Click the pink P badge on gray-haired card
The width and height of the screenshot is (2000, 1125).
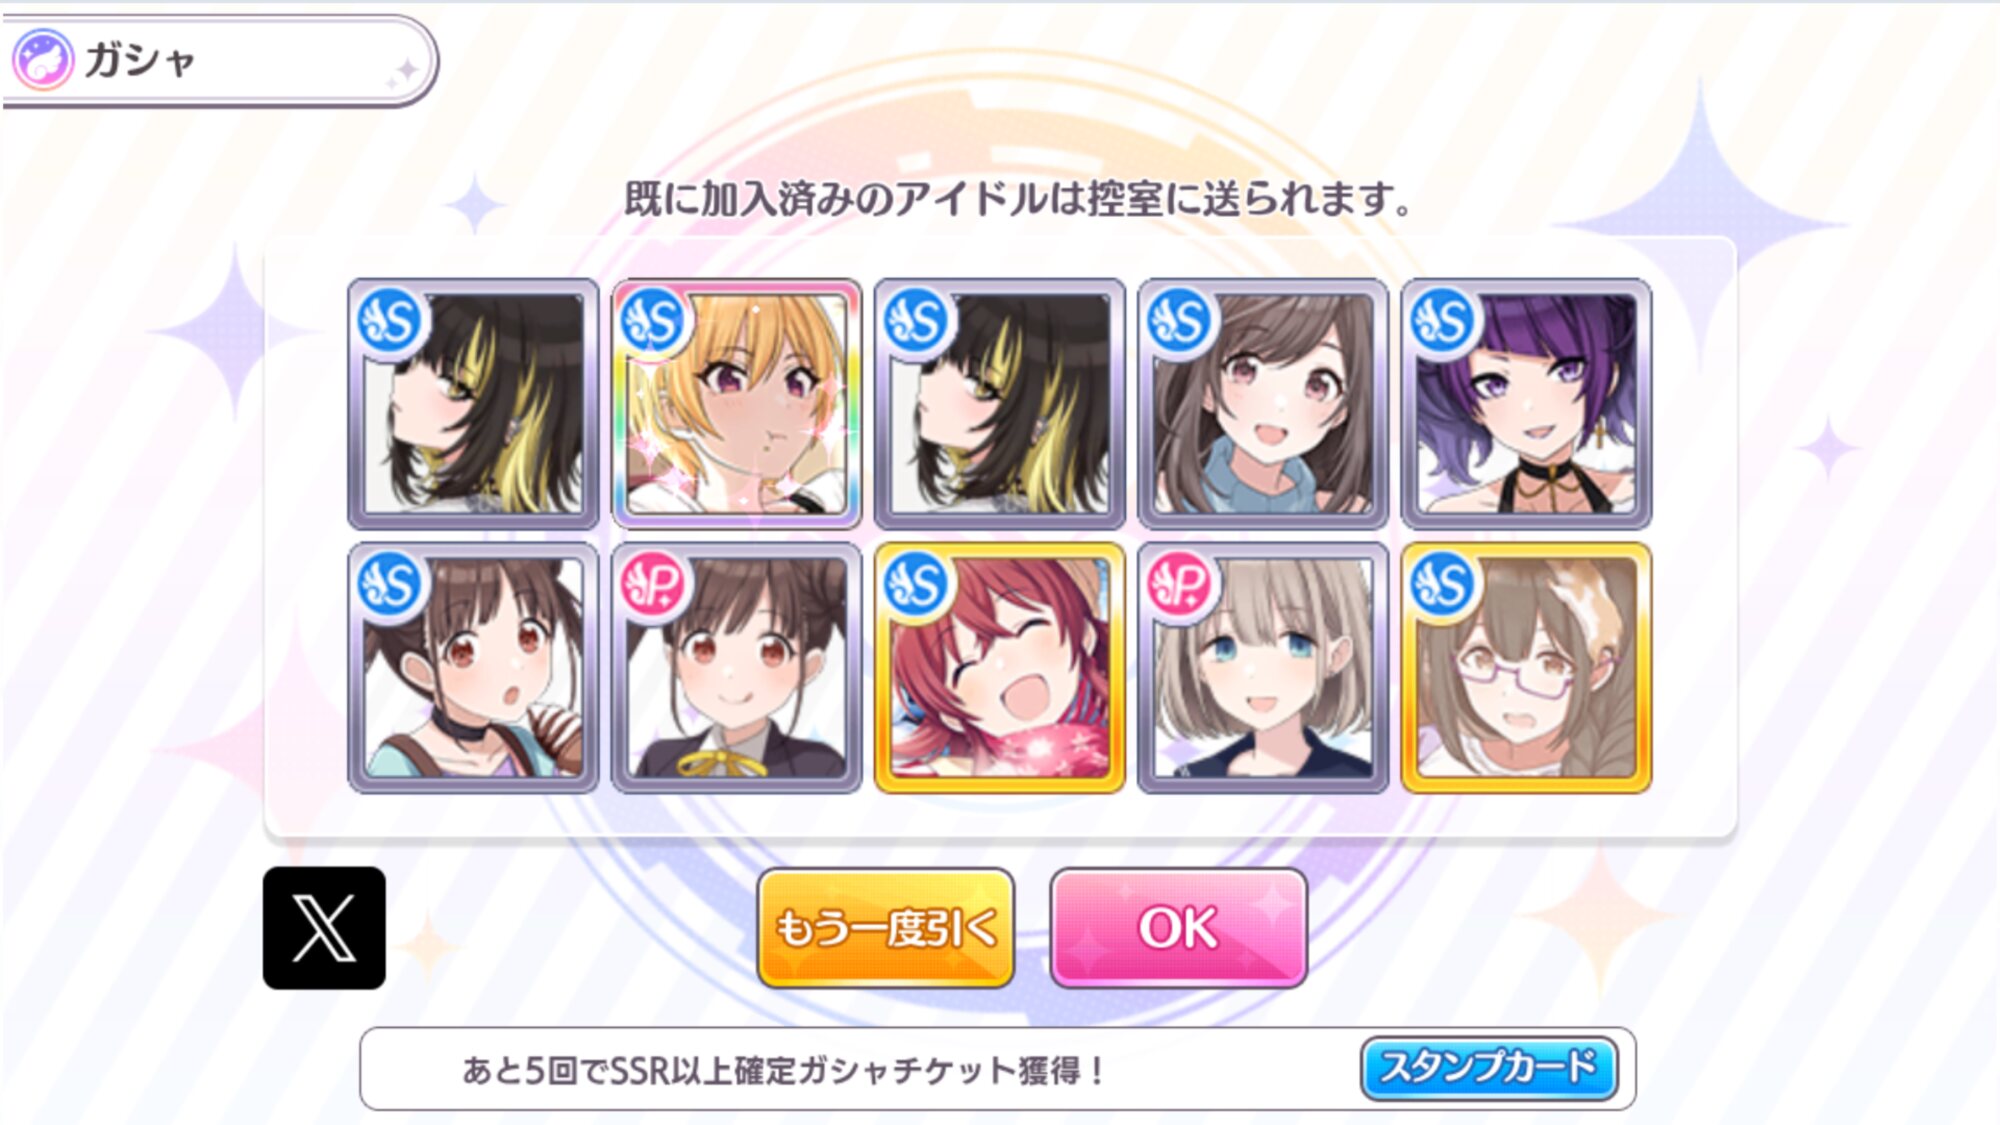pyautogui.click(x=1179, y=585)
